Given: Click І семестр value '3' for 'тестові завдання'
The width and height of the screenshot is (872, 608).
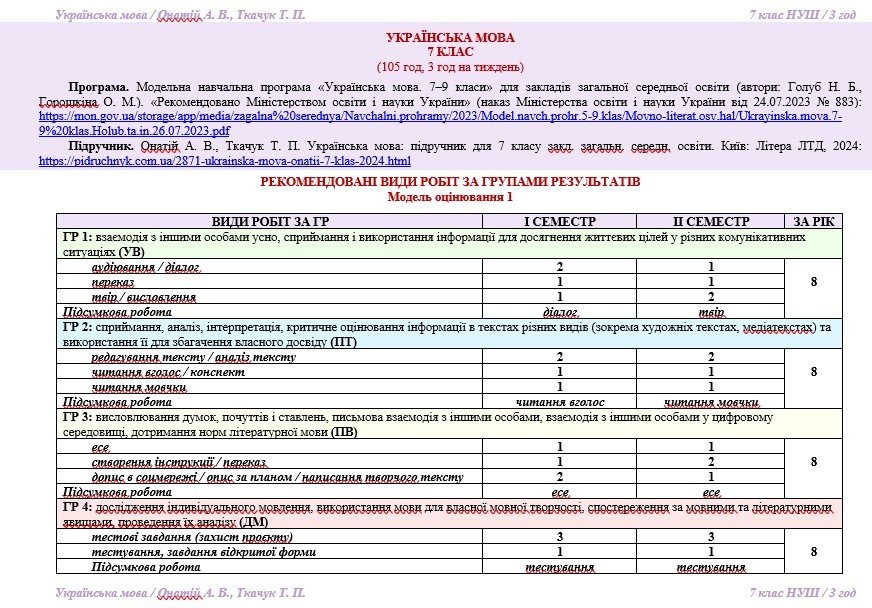Looking at the screenshot, I should pos(559,537).
